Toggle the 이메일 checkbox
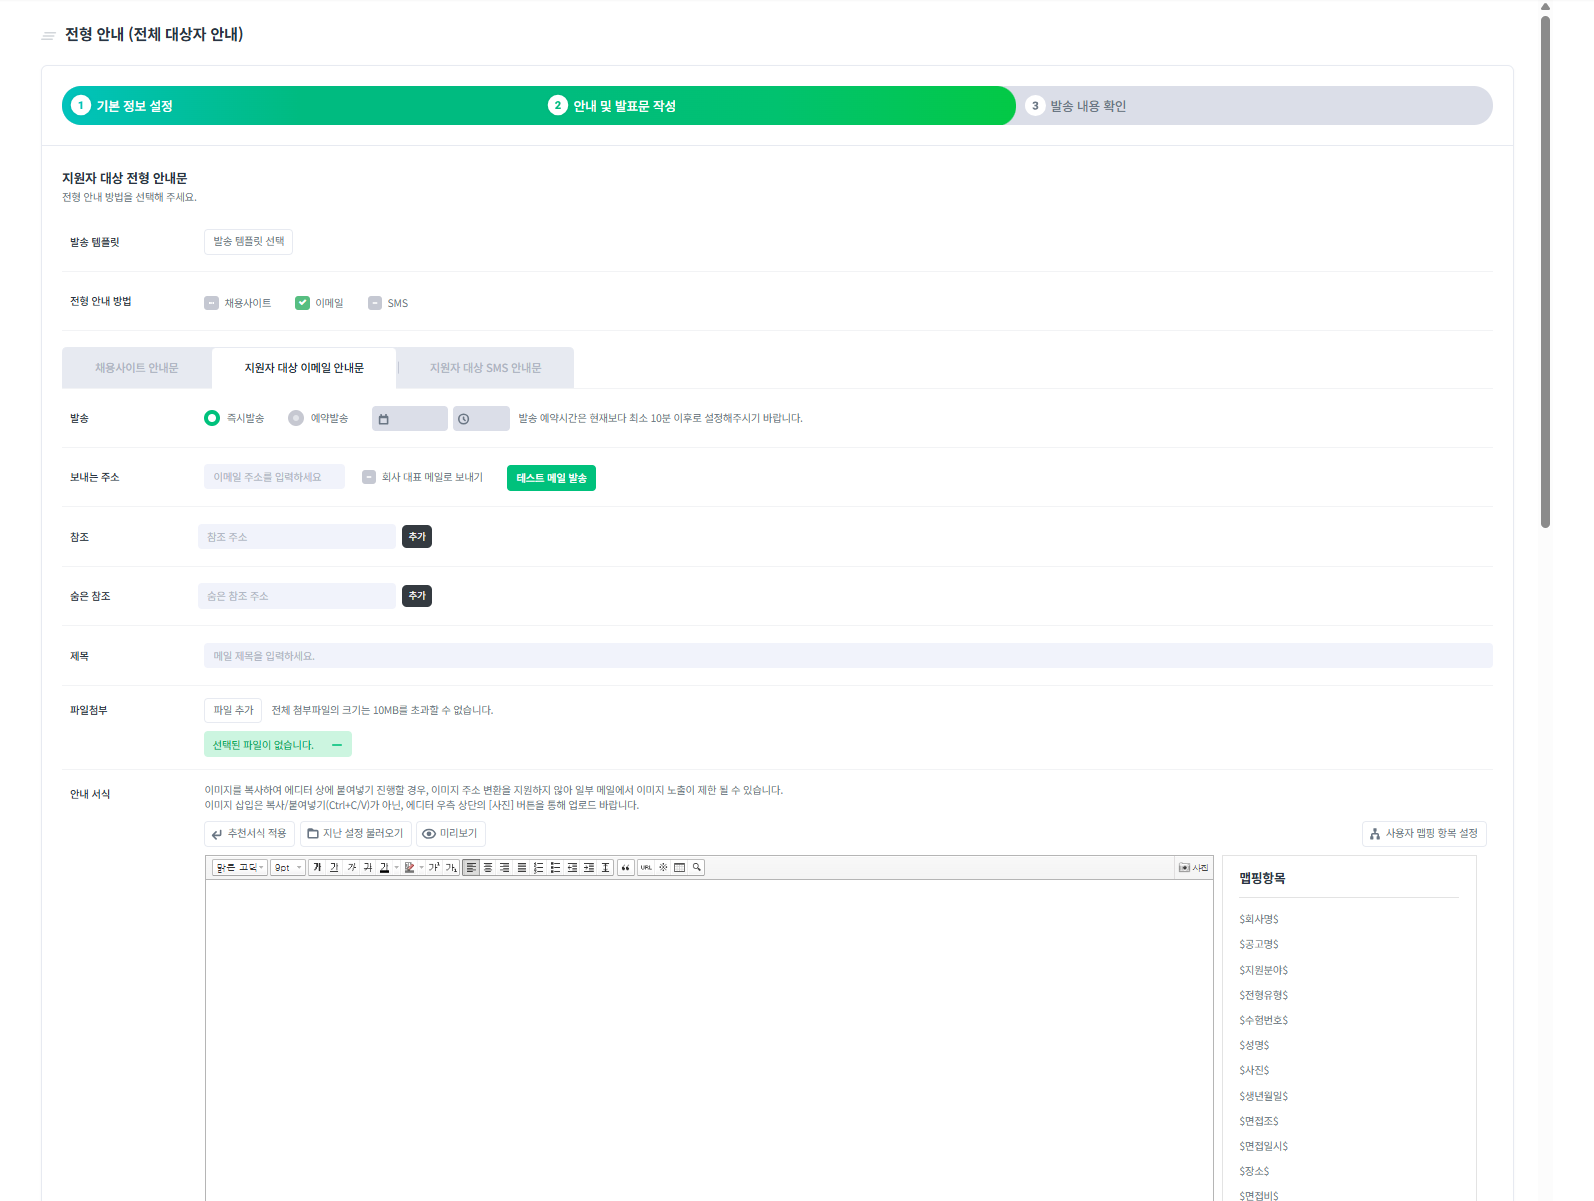This screenshot has width=1594, height=1201. point(302,303)
